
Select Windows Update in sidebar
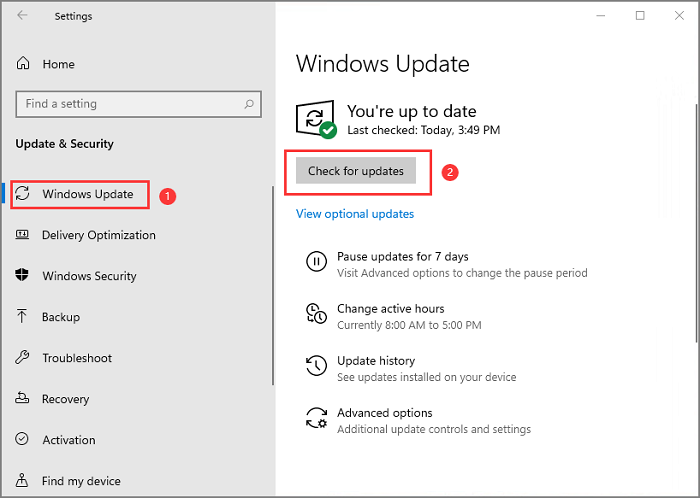[87, 194]
